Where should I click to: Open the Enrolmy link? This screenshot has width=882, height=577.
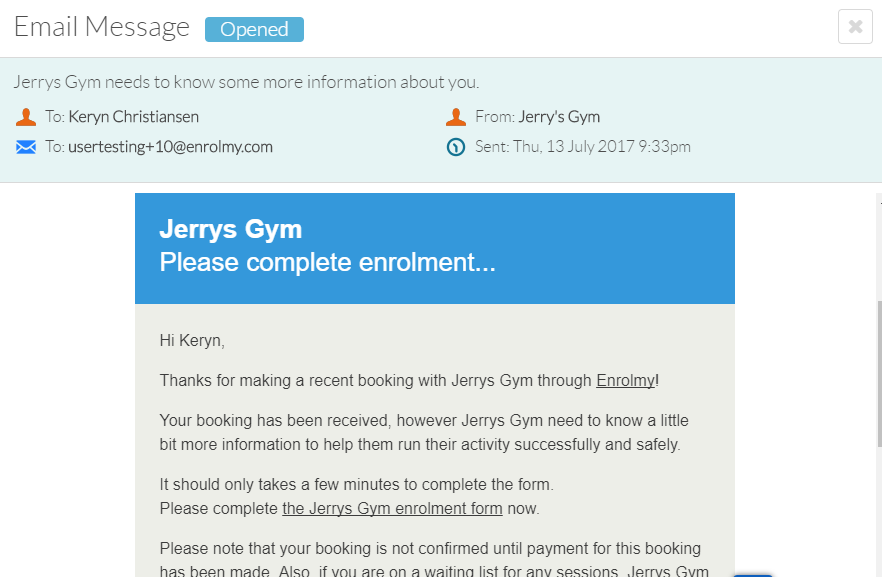[x=626, y=381]
